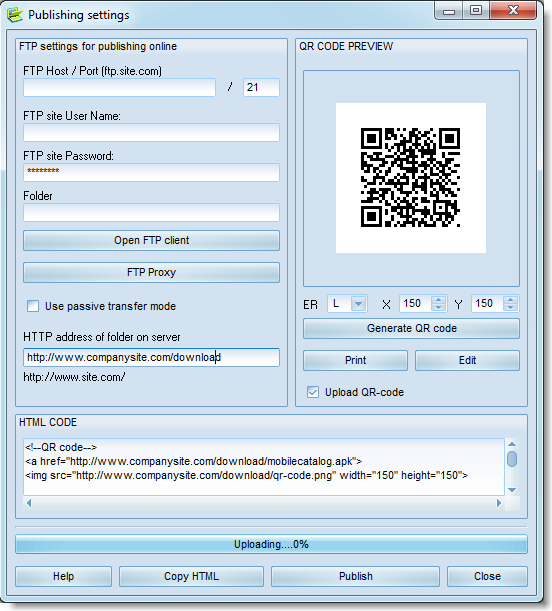Focus the FTP Host input field
Image resolution: width=552 pixels, height=611 pixels.
(119, 87)
